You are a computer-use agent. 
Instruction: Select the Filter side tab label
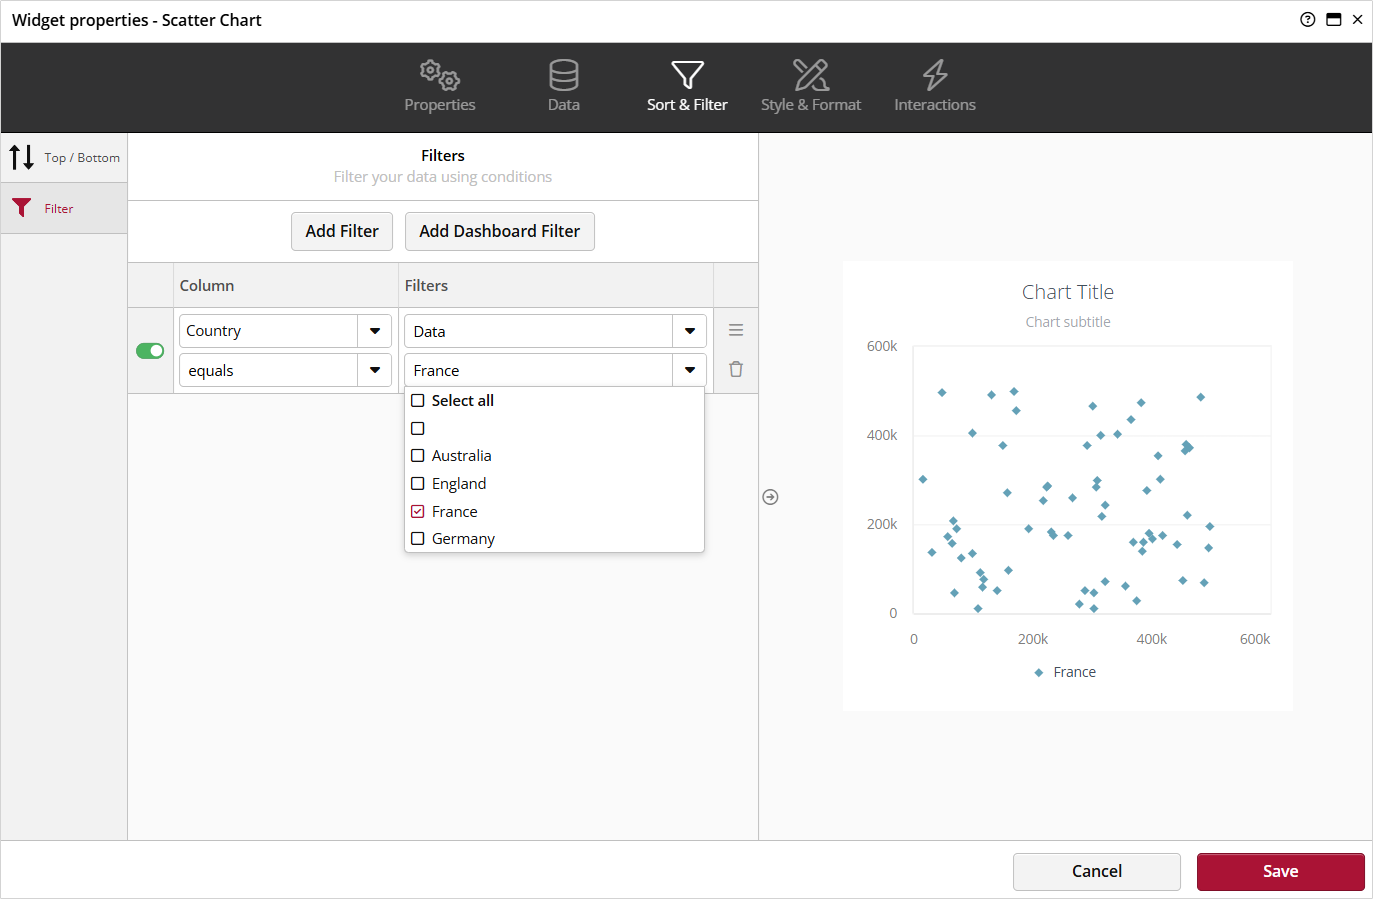point(59,209)
